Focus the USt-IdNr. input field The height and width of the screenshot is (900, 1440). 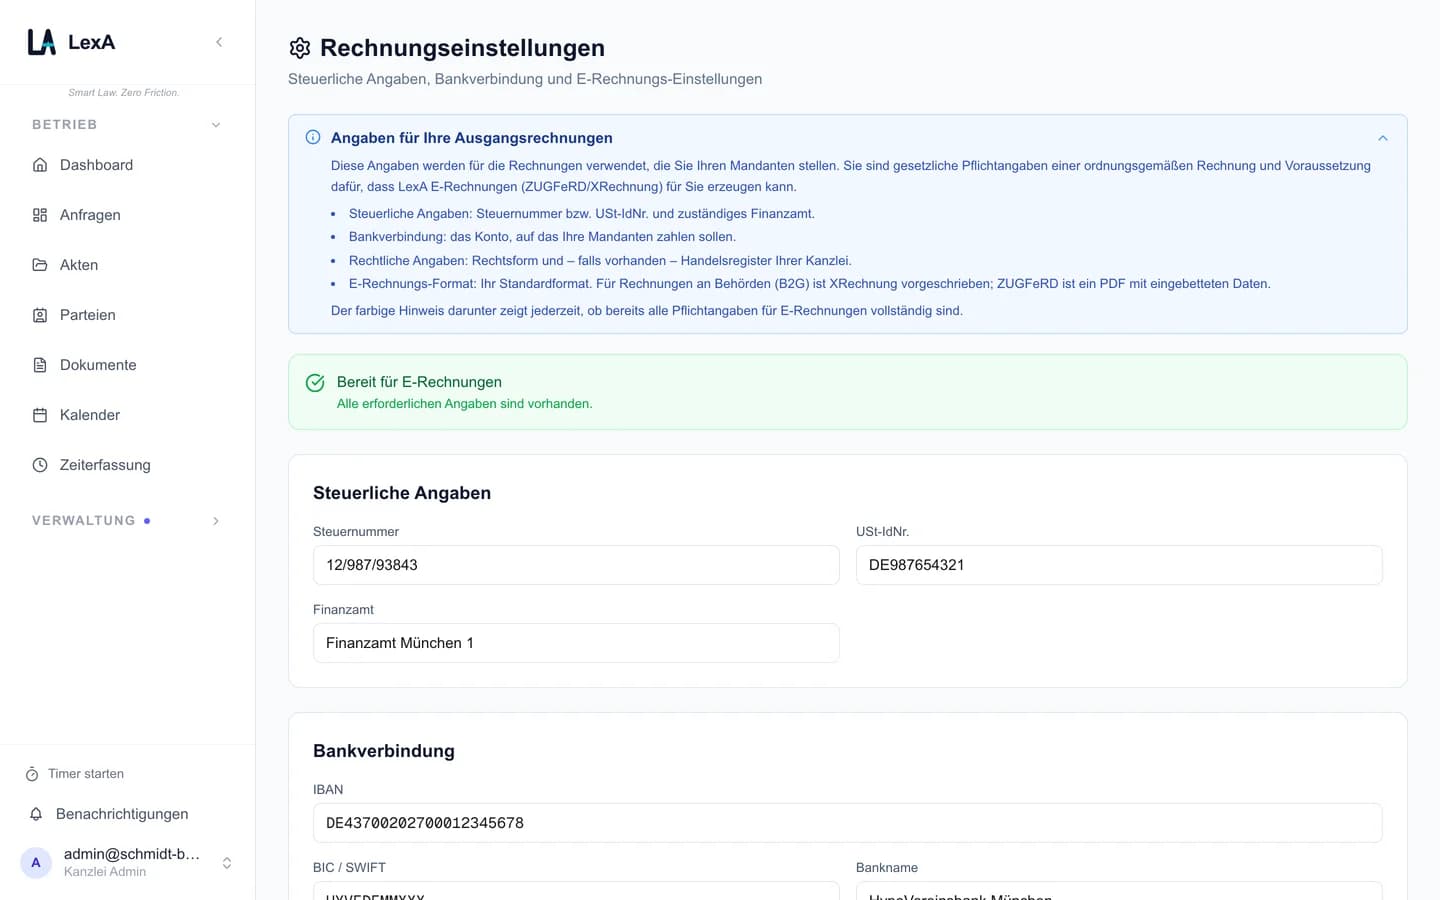coord(1119,565)
